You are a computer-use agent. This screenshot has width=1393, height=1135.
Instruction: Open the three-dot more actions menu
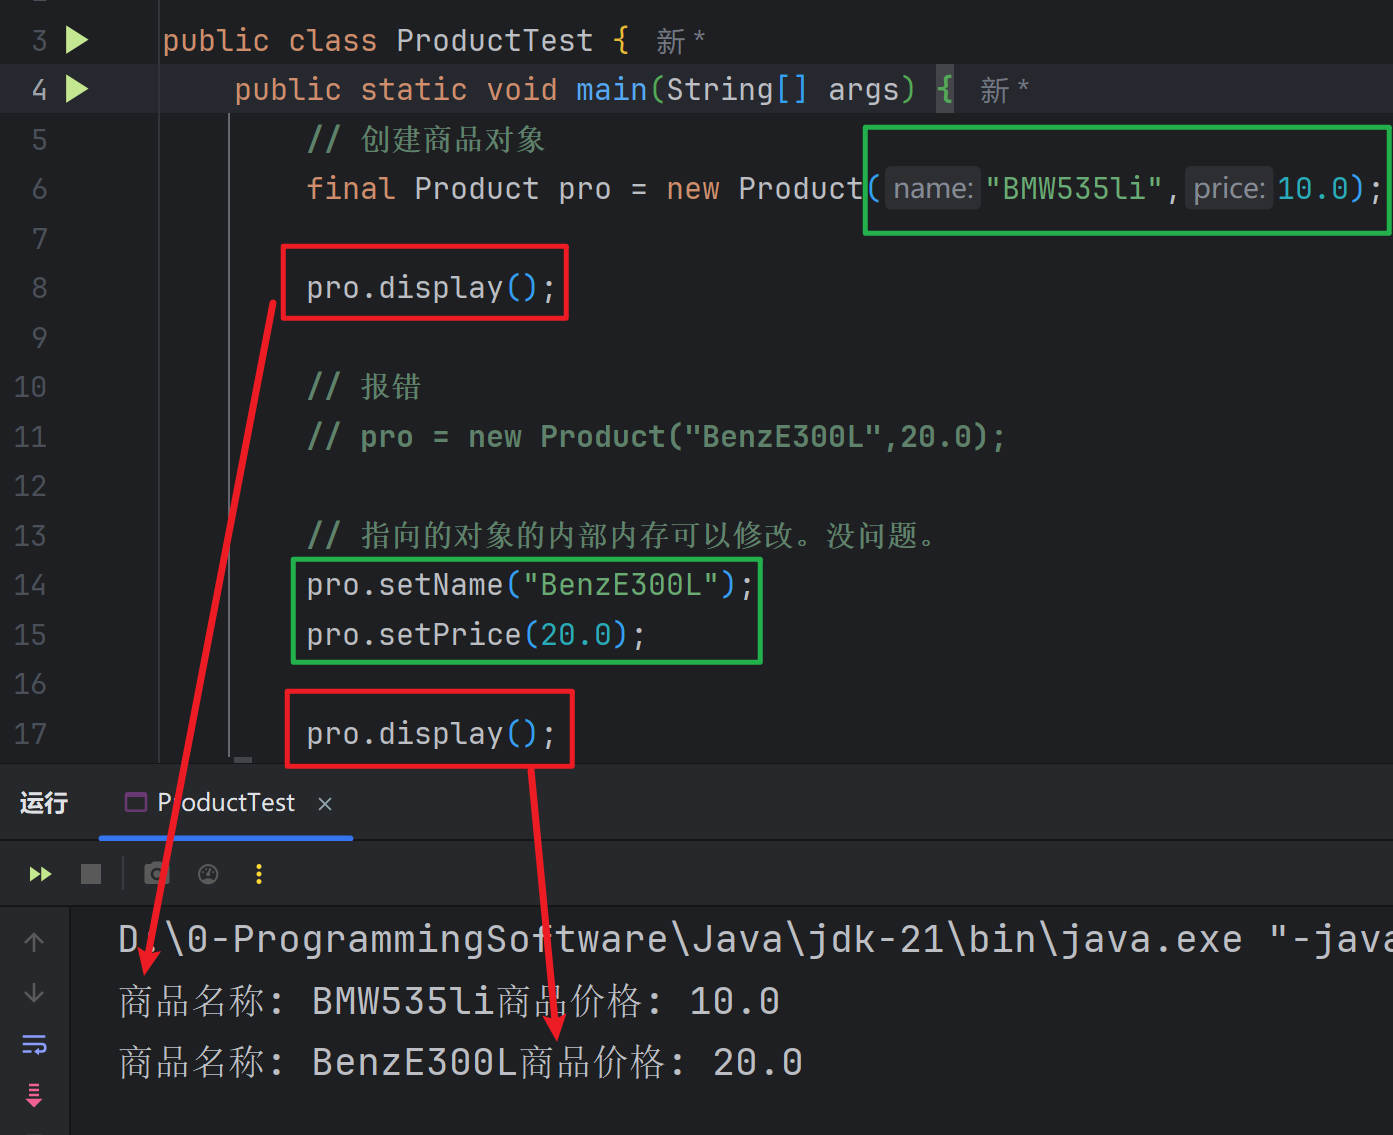(259, 875)
